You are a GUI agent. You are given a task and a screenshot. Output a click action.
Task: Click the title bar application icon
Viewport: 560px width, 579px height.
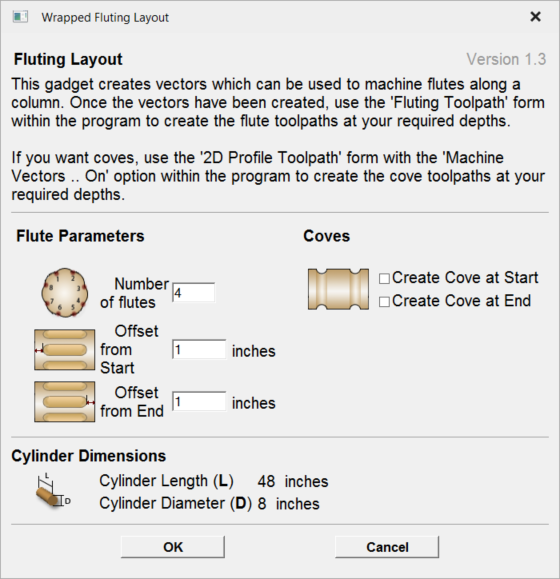click(x=20, y=17)
